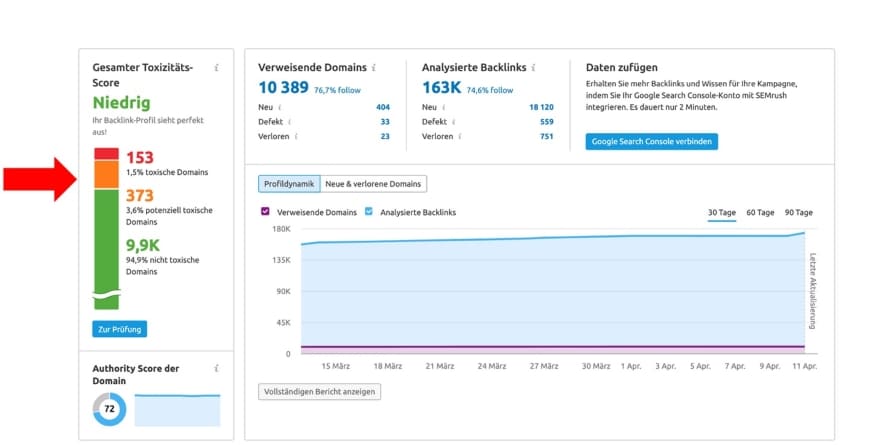Screen dimensions: 888x445
Task: Click the Letzte Aktualisierung chart marker
Action: 813,291
